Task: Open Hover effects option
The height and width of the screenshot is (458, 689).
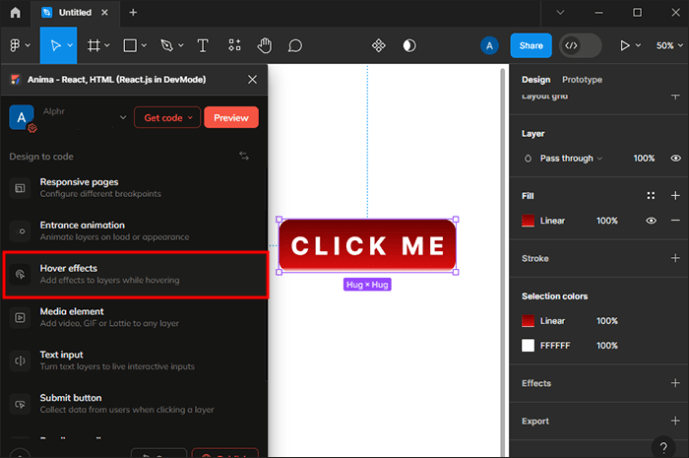Action: click(x=135, y=275)
